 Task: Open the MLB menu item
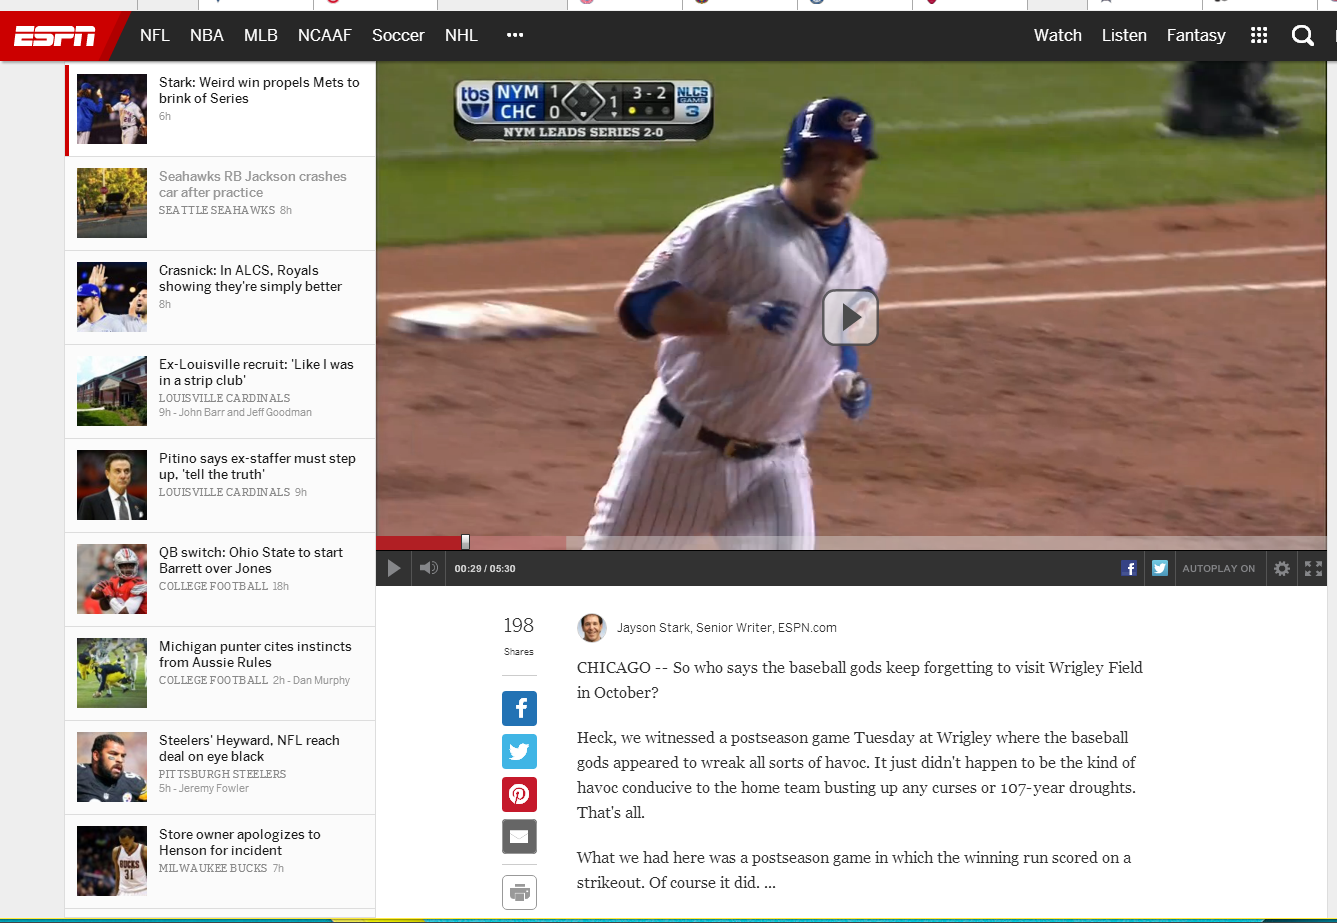pos(261,35)
